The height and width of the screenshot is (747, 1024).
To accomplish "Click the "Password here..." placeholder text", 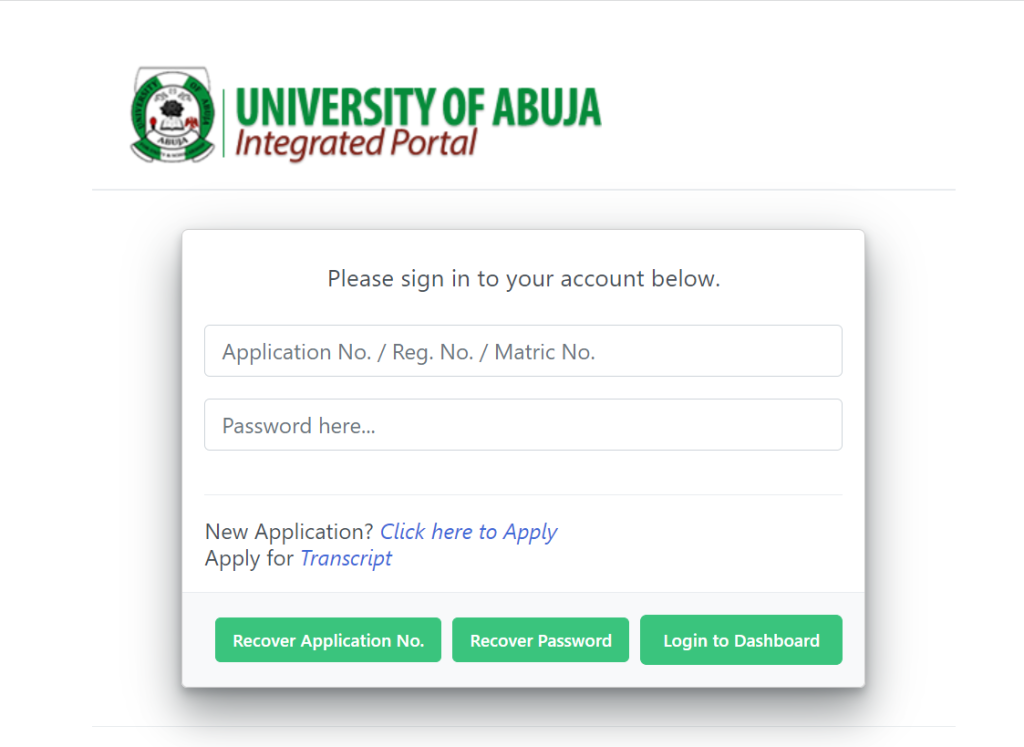I will click(x=298, y=426).
